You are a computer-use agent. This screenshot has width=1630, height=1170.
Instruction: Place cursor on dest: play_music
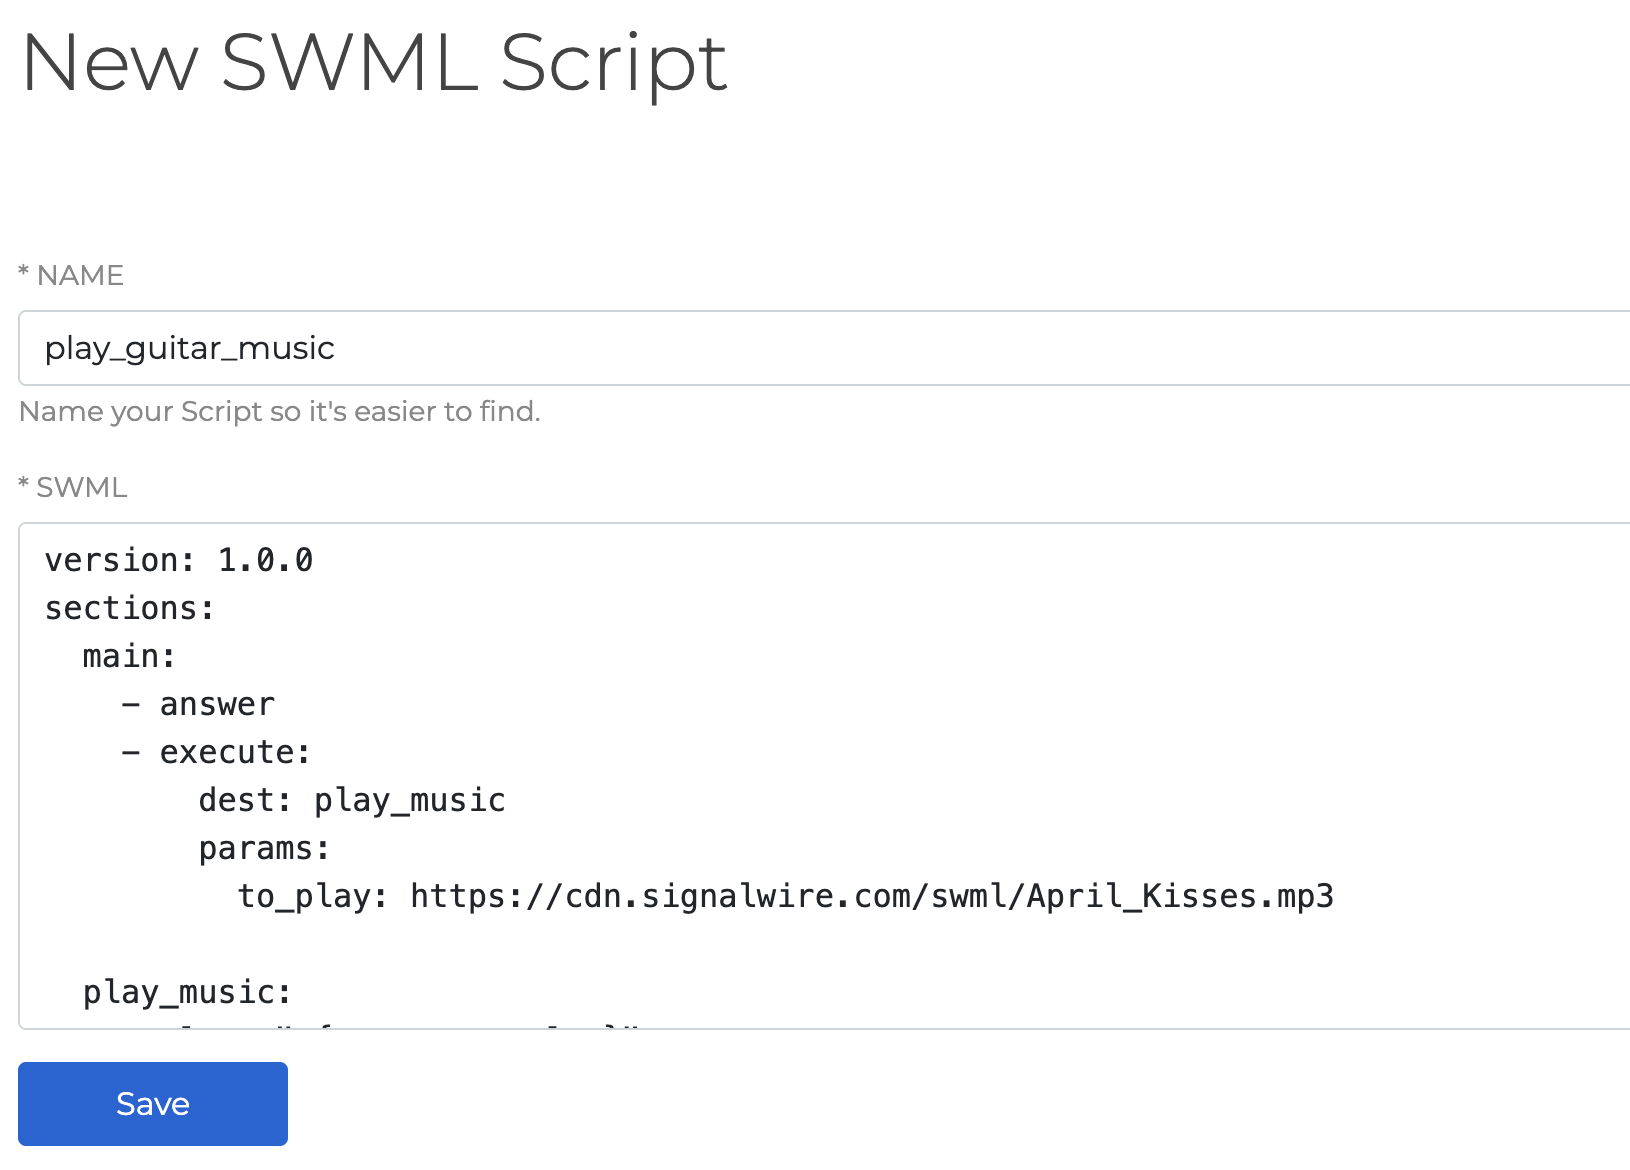click(350, 799)
